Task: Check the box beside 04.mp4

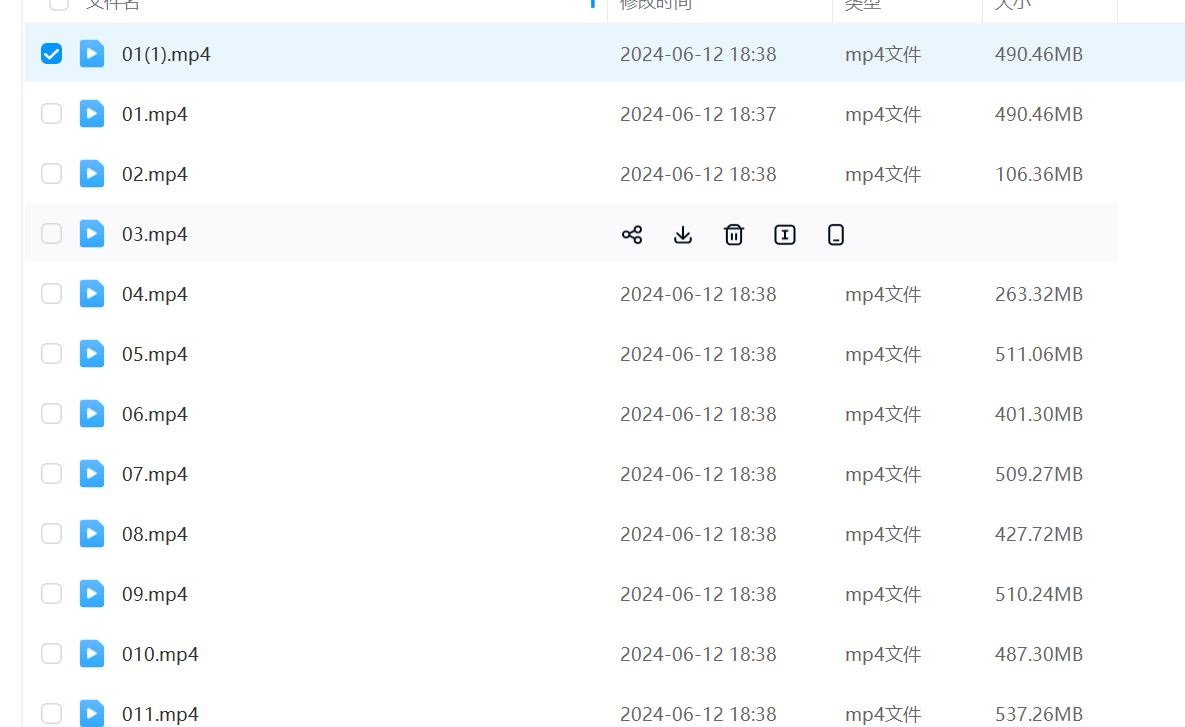Action: click(51, 294)
